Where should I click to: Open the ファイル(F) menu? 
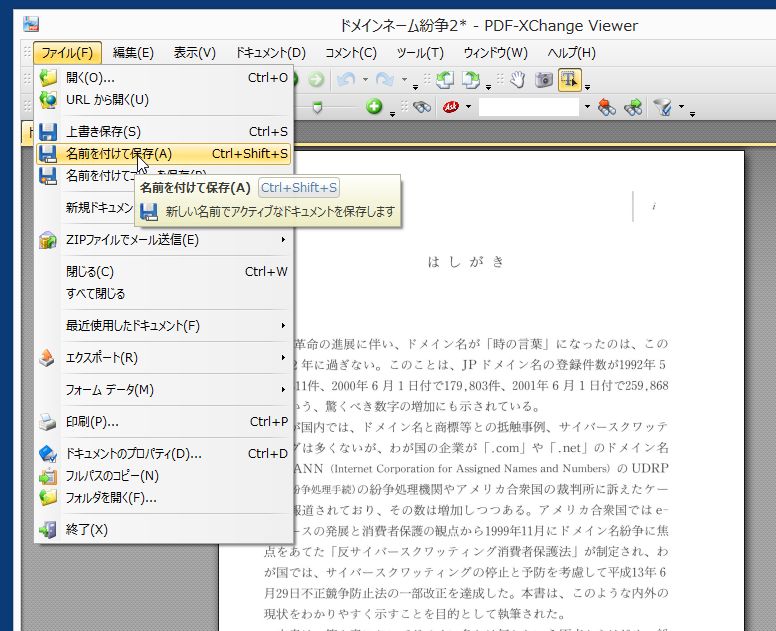coord(67,52)
